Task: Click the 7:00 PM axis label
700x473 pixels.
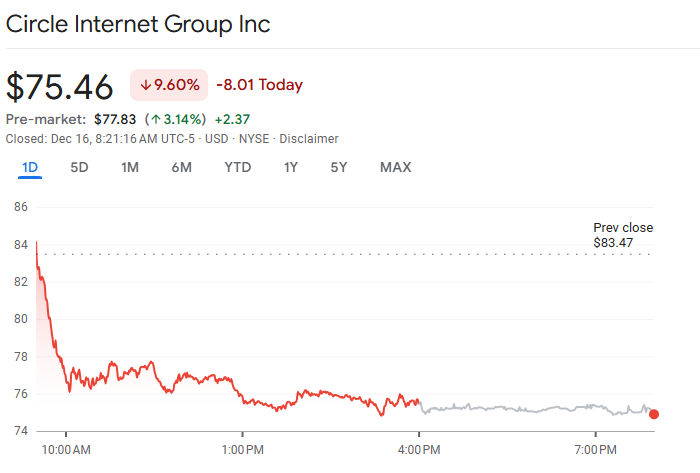Action: 595,448
